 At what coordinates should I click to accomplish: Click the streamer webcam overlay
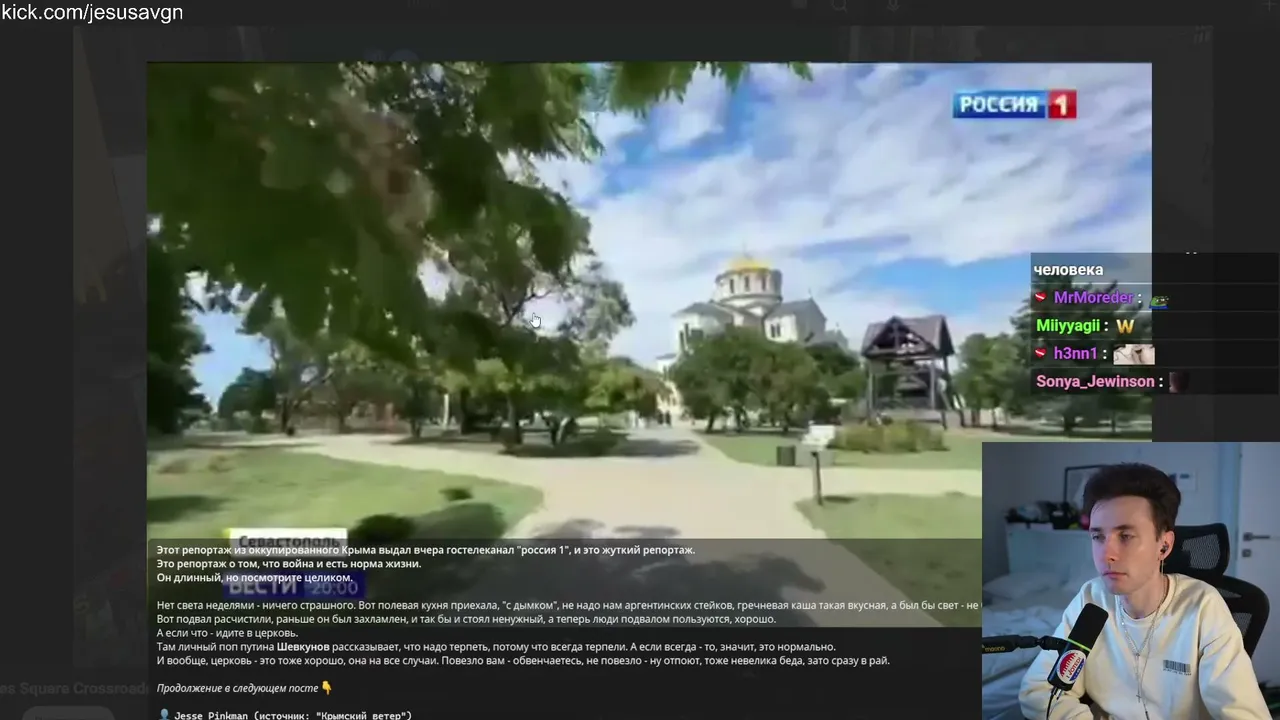click(x=1131, y=581)
